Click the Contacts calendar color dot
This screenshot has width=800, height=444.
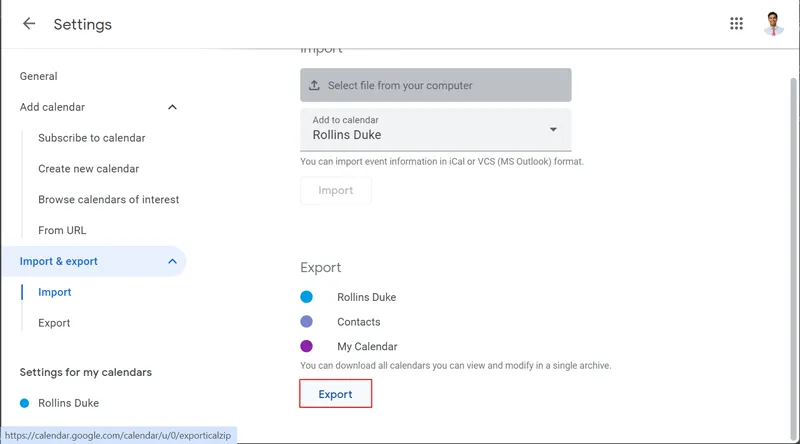coord(306,322)
